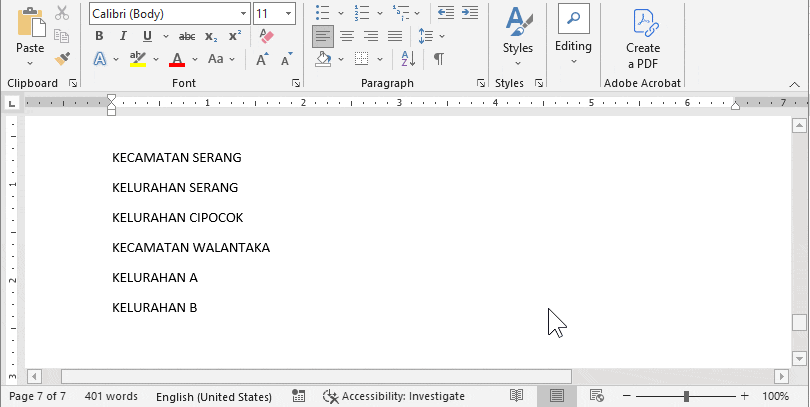Click the Create a PDF button
This screenshot has height=407, width=810.
(643, 38)
